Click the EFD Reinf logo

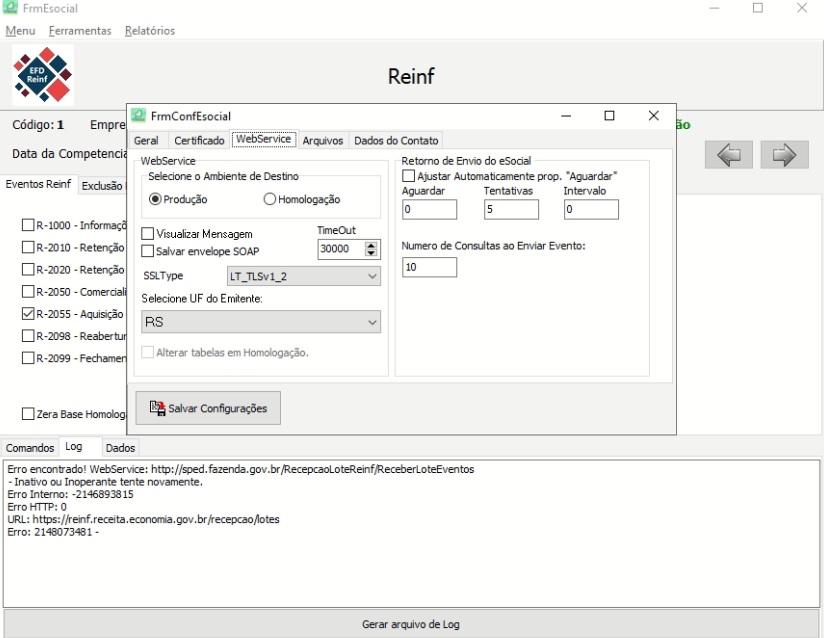pos(43,75)
